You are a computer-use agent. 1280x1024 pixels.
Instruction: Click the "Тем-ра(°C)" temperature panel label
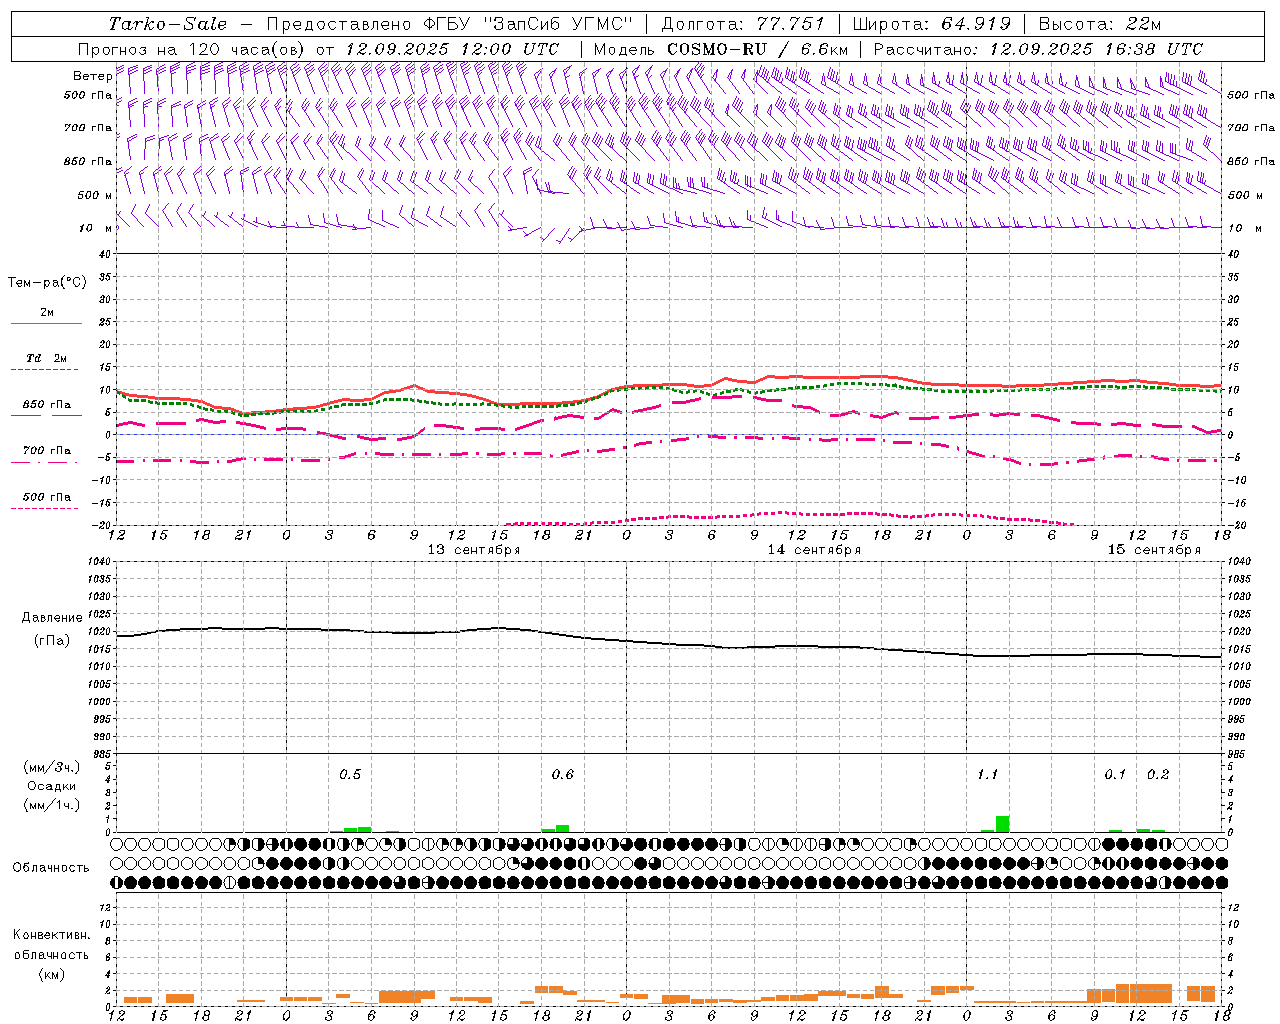point(47,283)
